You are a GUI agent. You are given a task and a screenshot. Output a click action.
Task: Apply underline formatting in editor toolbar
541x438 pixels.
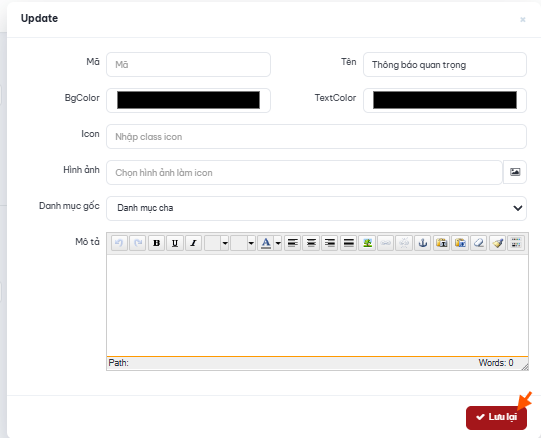click(175, 243)
